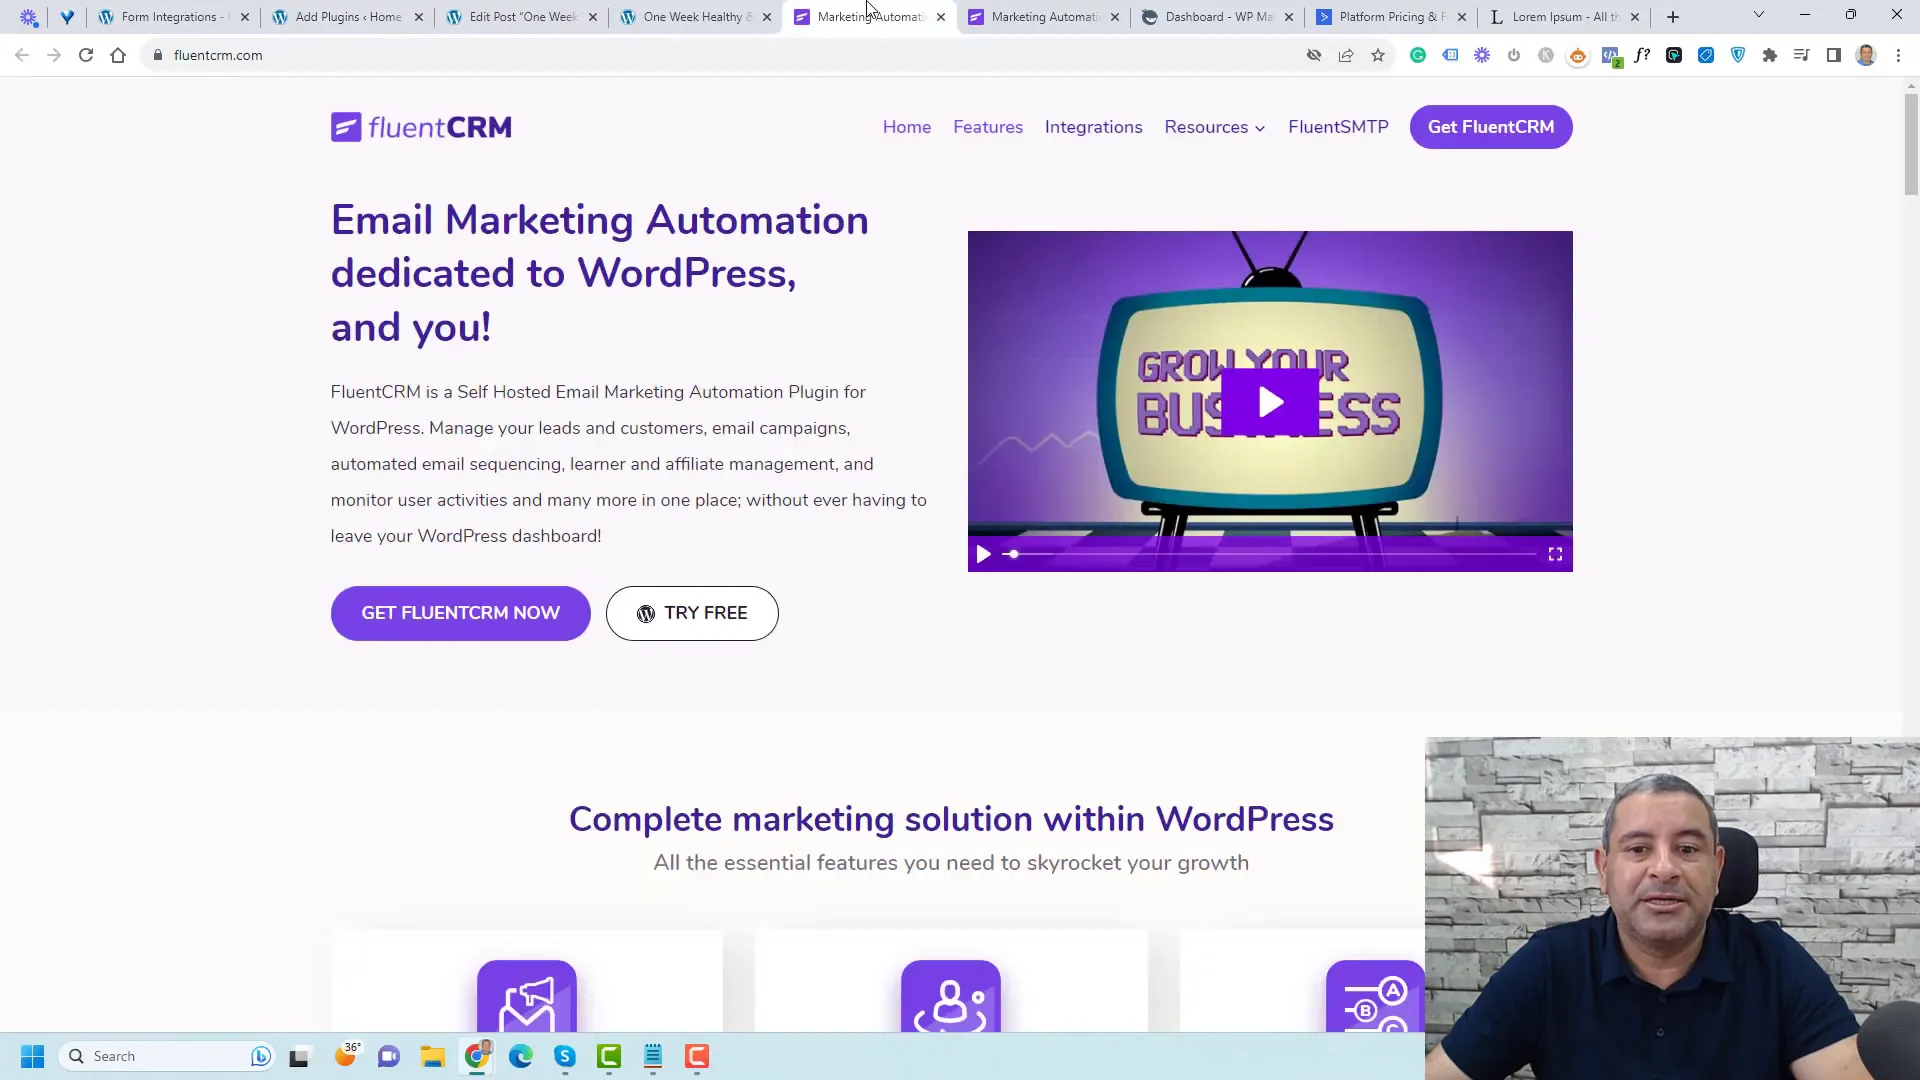Click the Features navigation menu item
This screenshot has height=1080, width=1920.
click(x=988, y=125)
